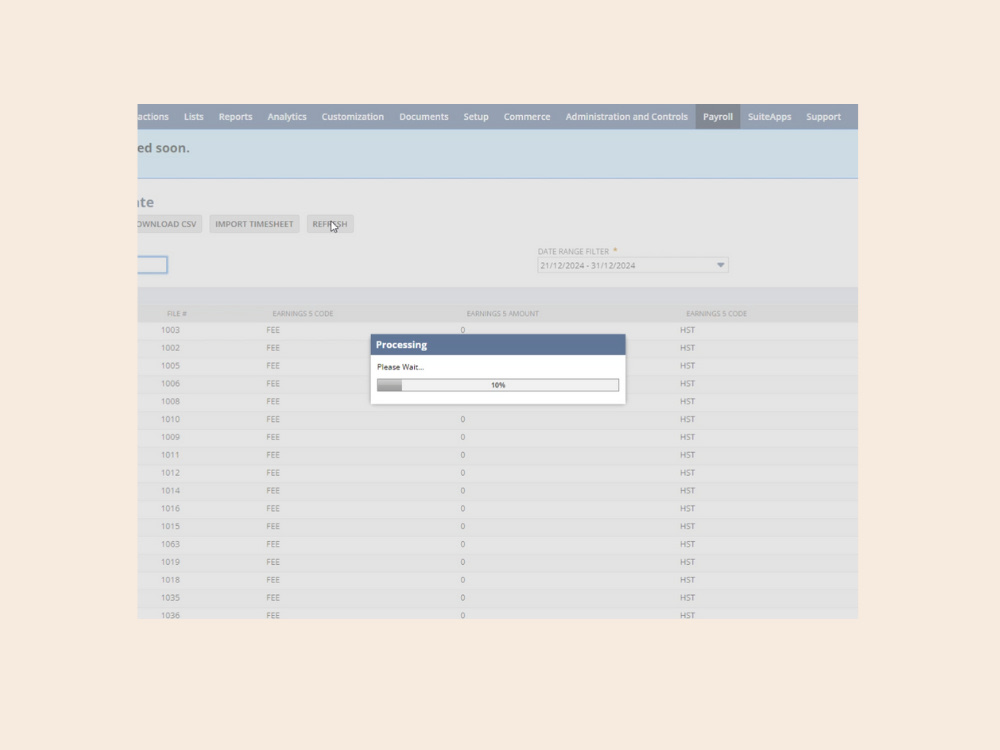Image resolution: width=1000 pixels, height=750 pixels.
Task: Select file number 1063 cell
Action: [x=170, y=544]
